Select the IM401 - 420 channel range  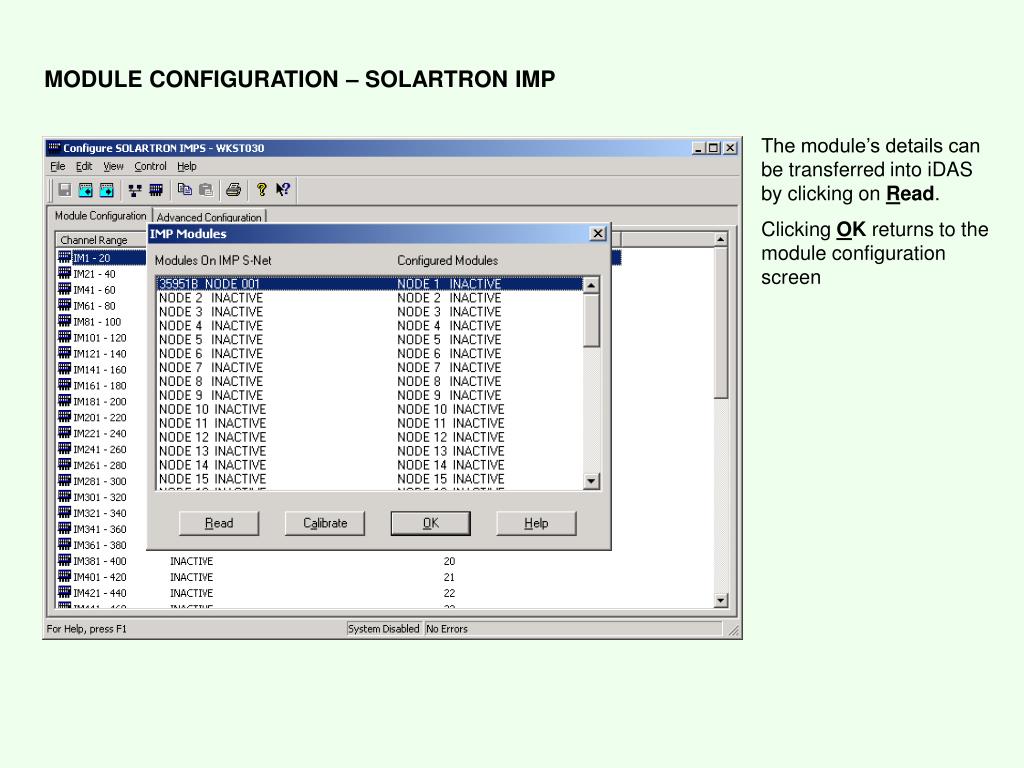99,577
